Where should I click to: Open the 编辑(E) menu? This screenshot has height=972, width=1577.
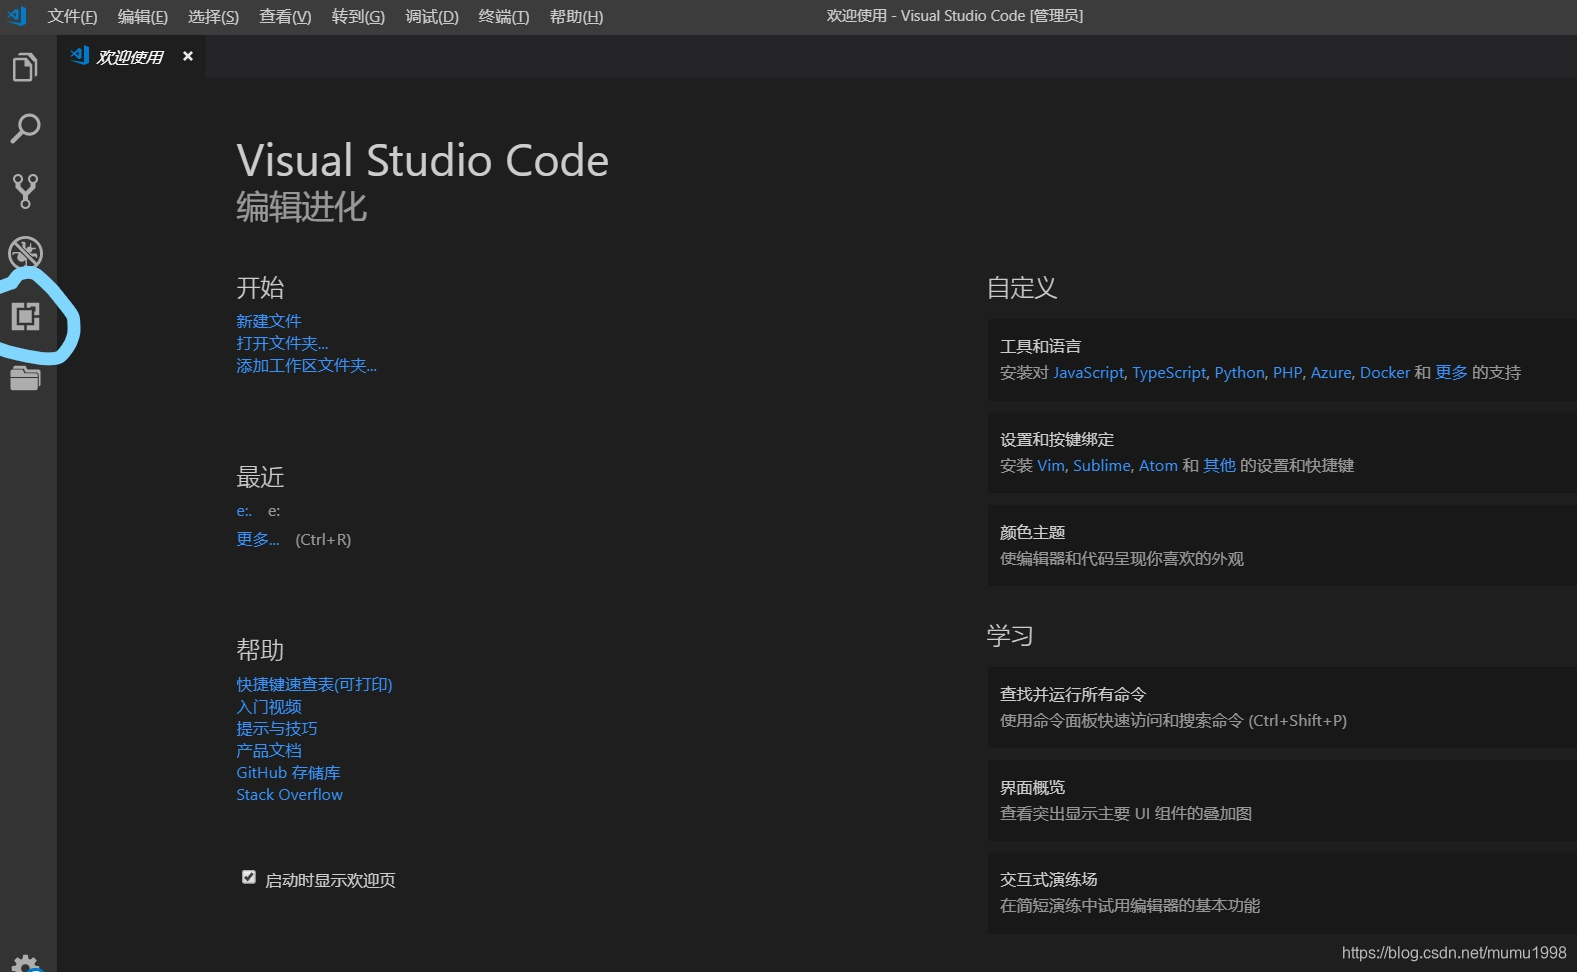click(142, 17)
